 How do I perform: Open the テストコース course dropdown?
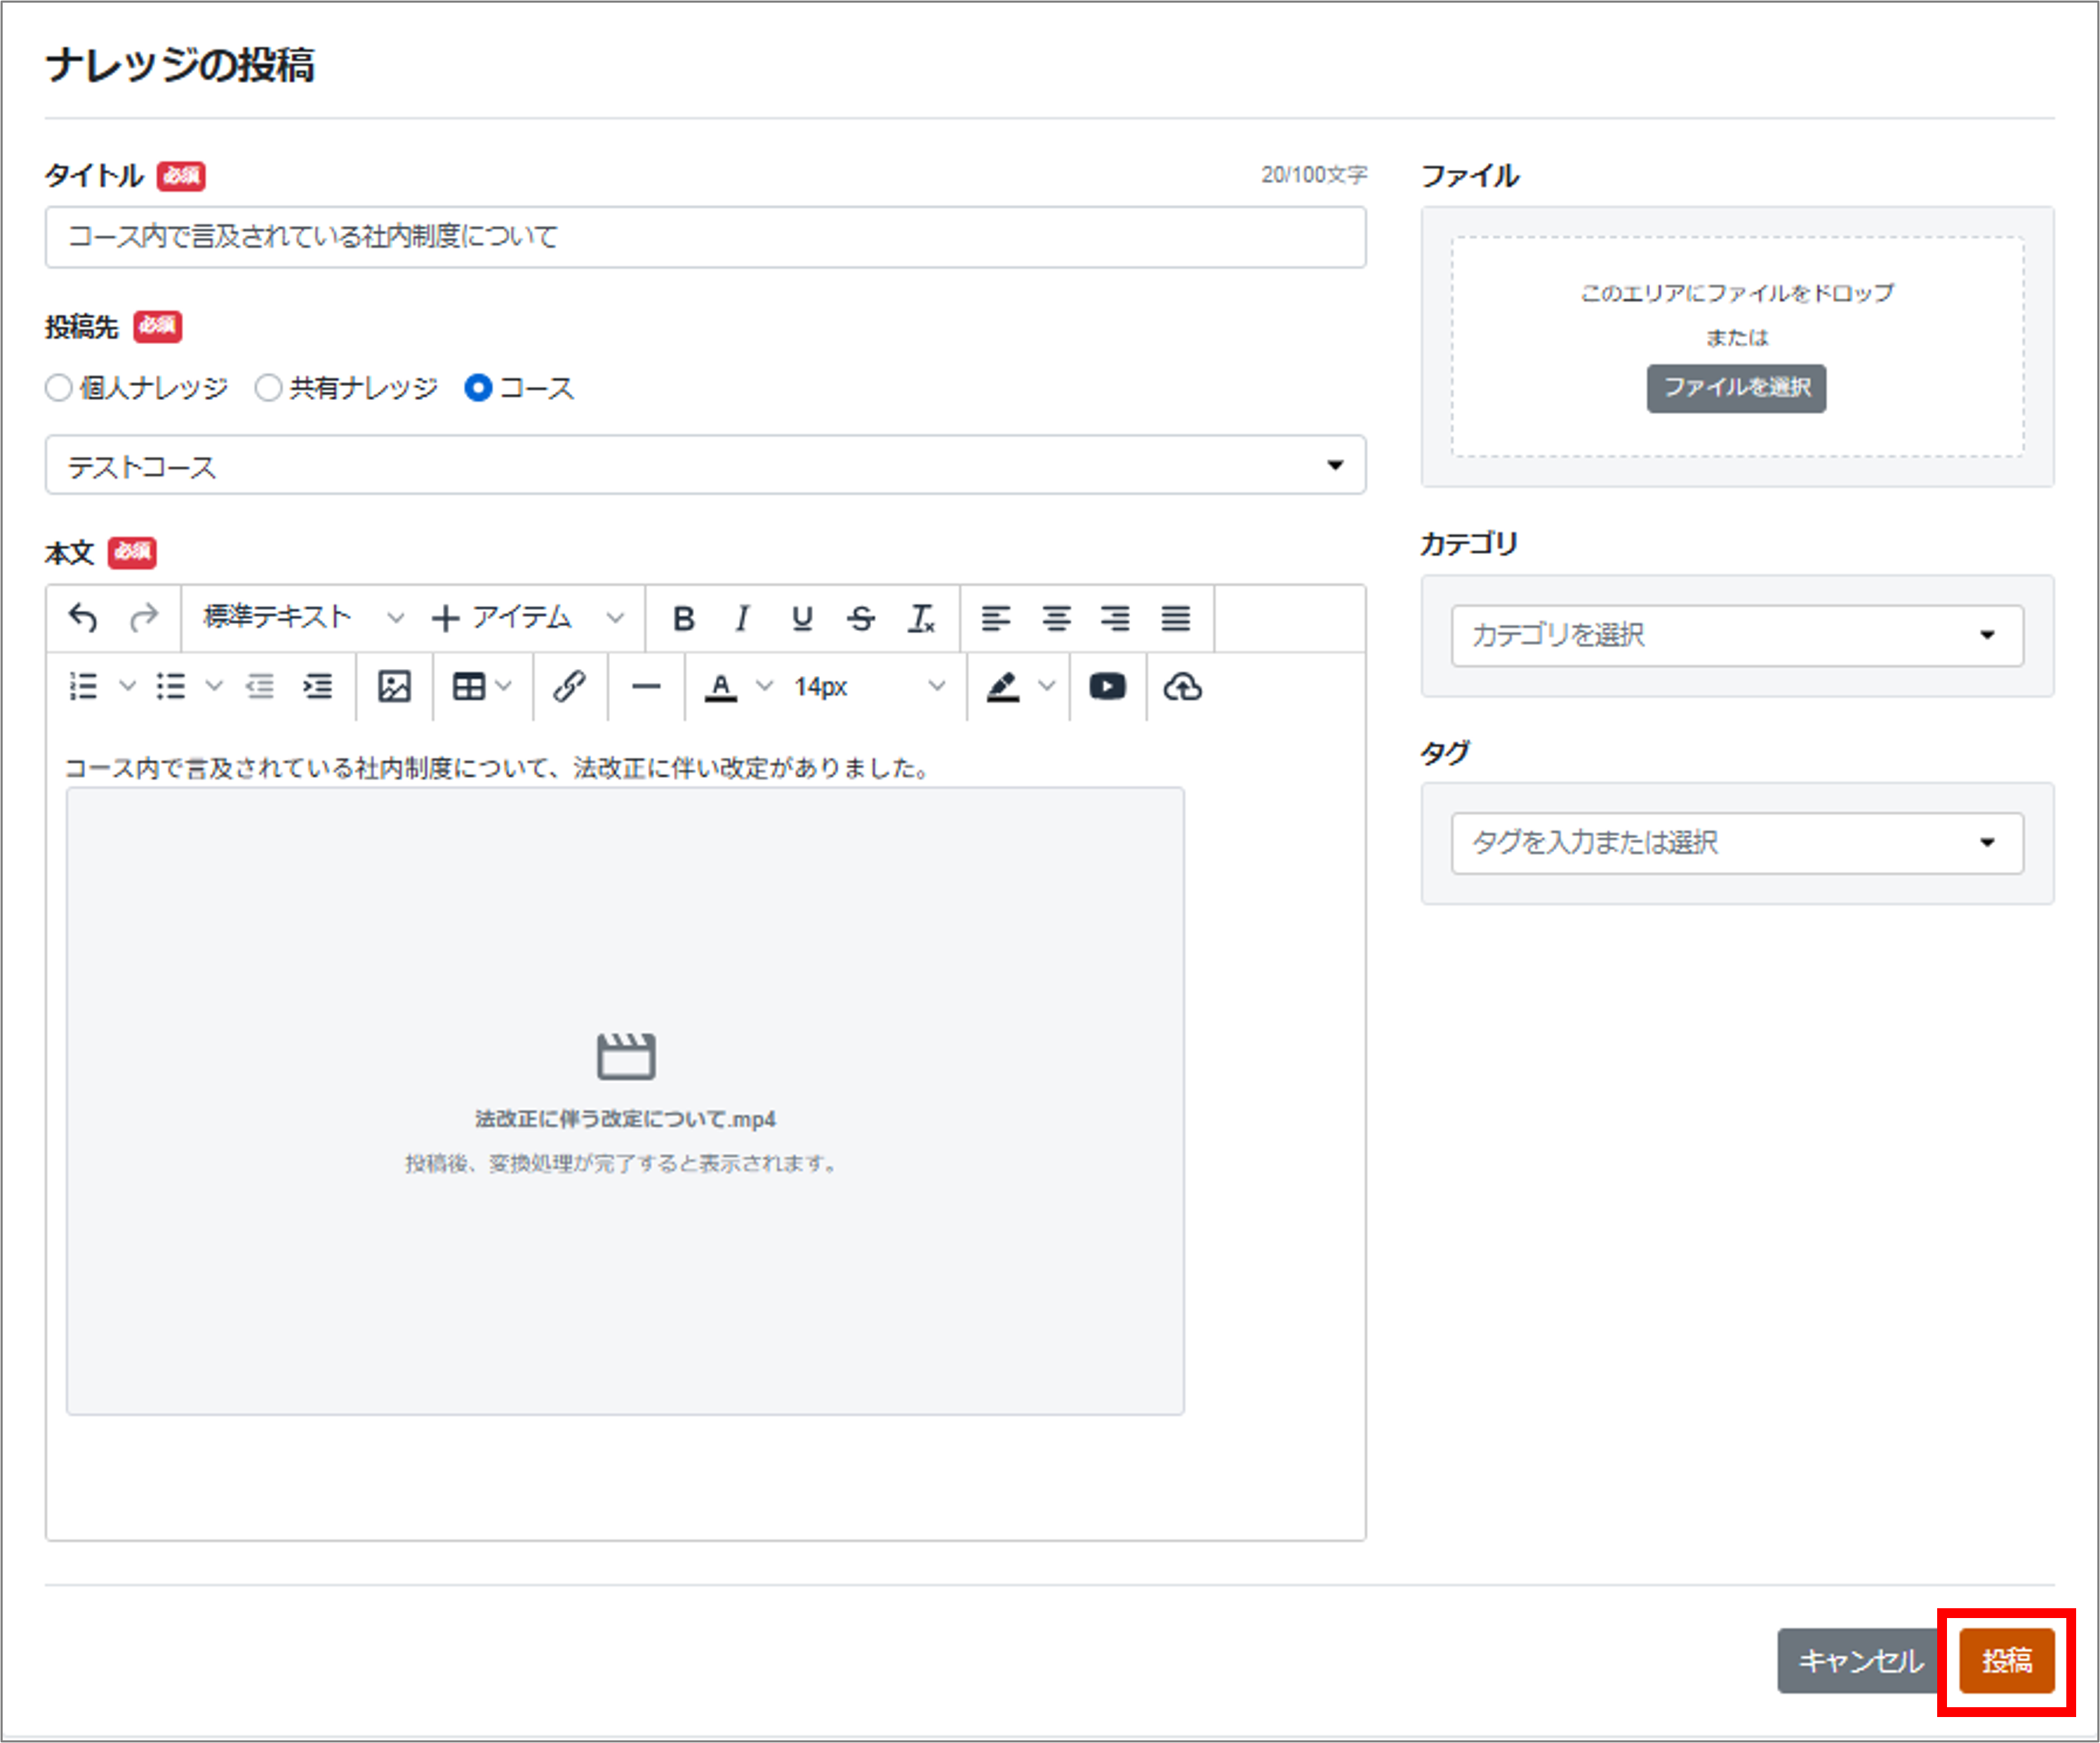pos(705,465)
